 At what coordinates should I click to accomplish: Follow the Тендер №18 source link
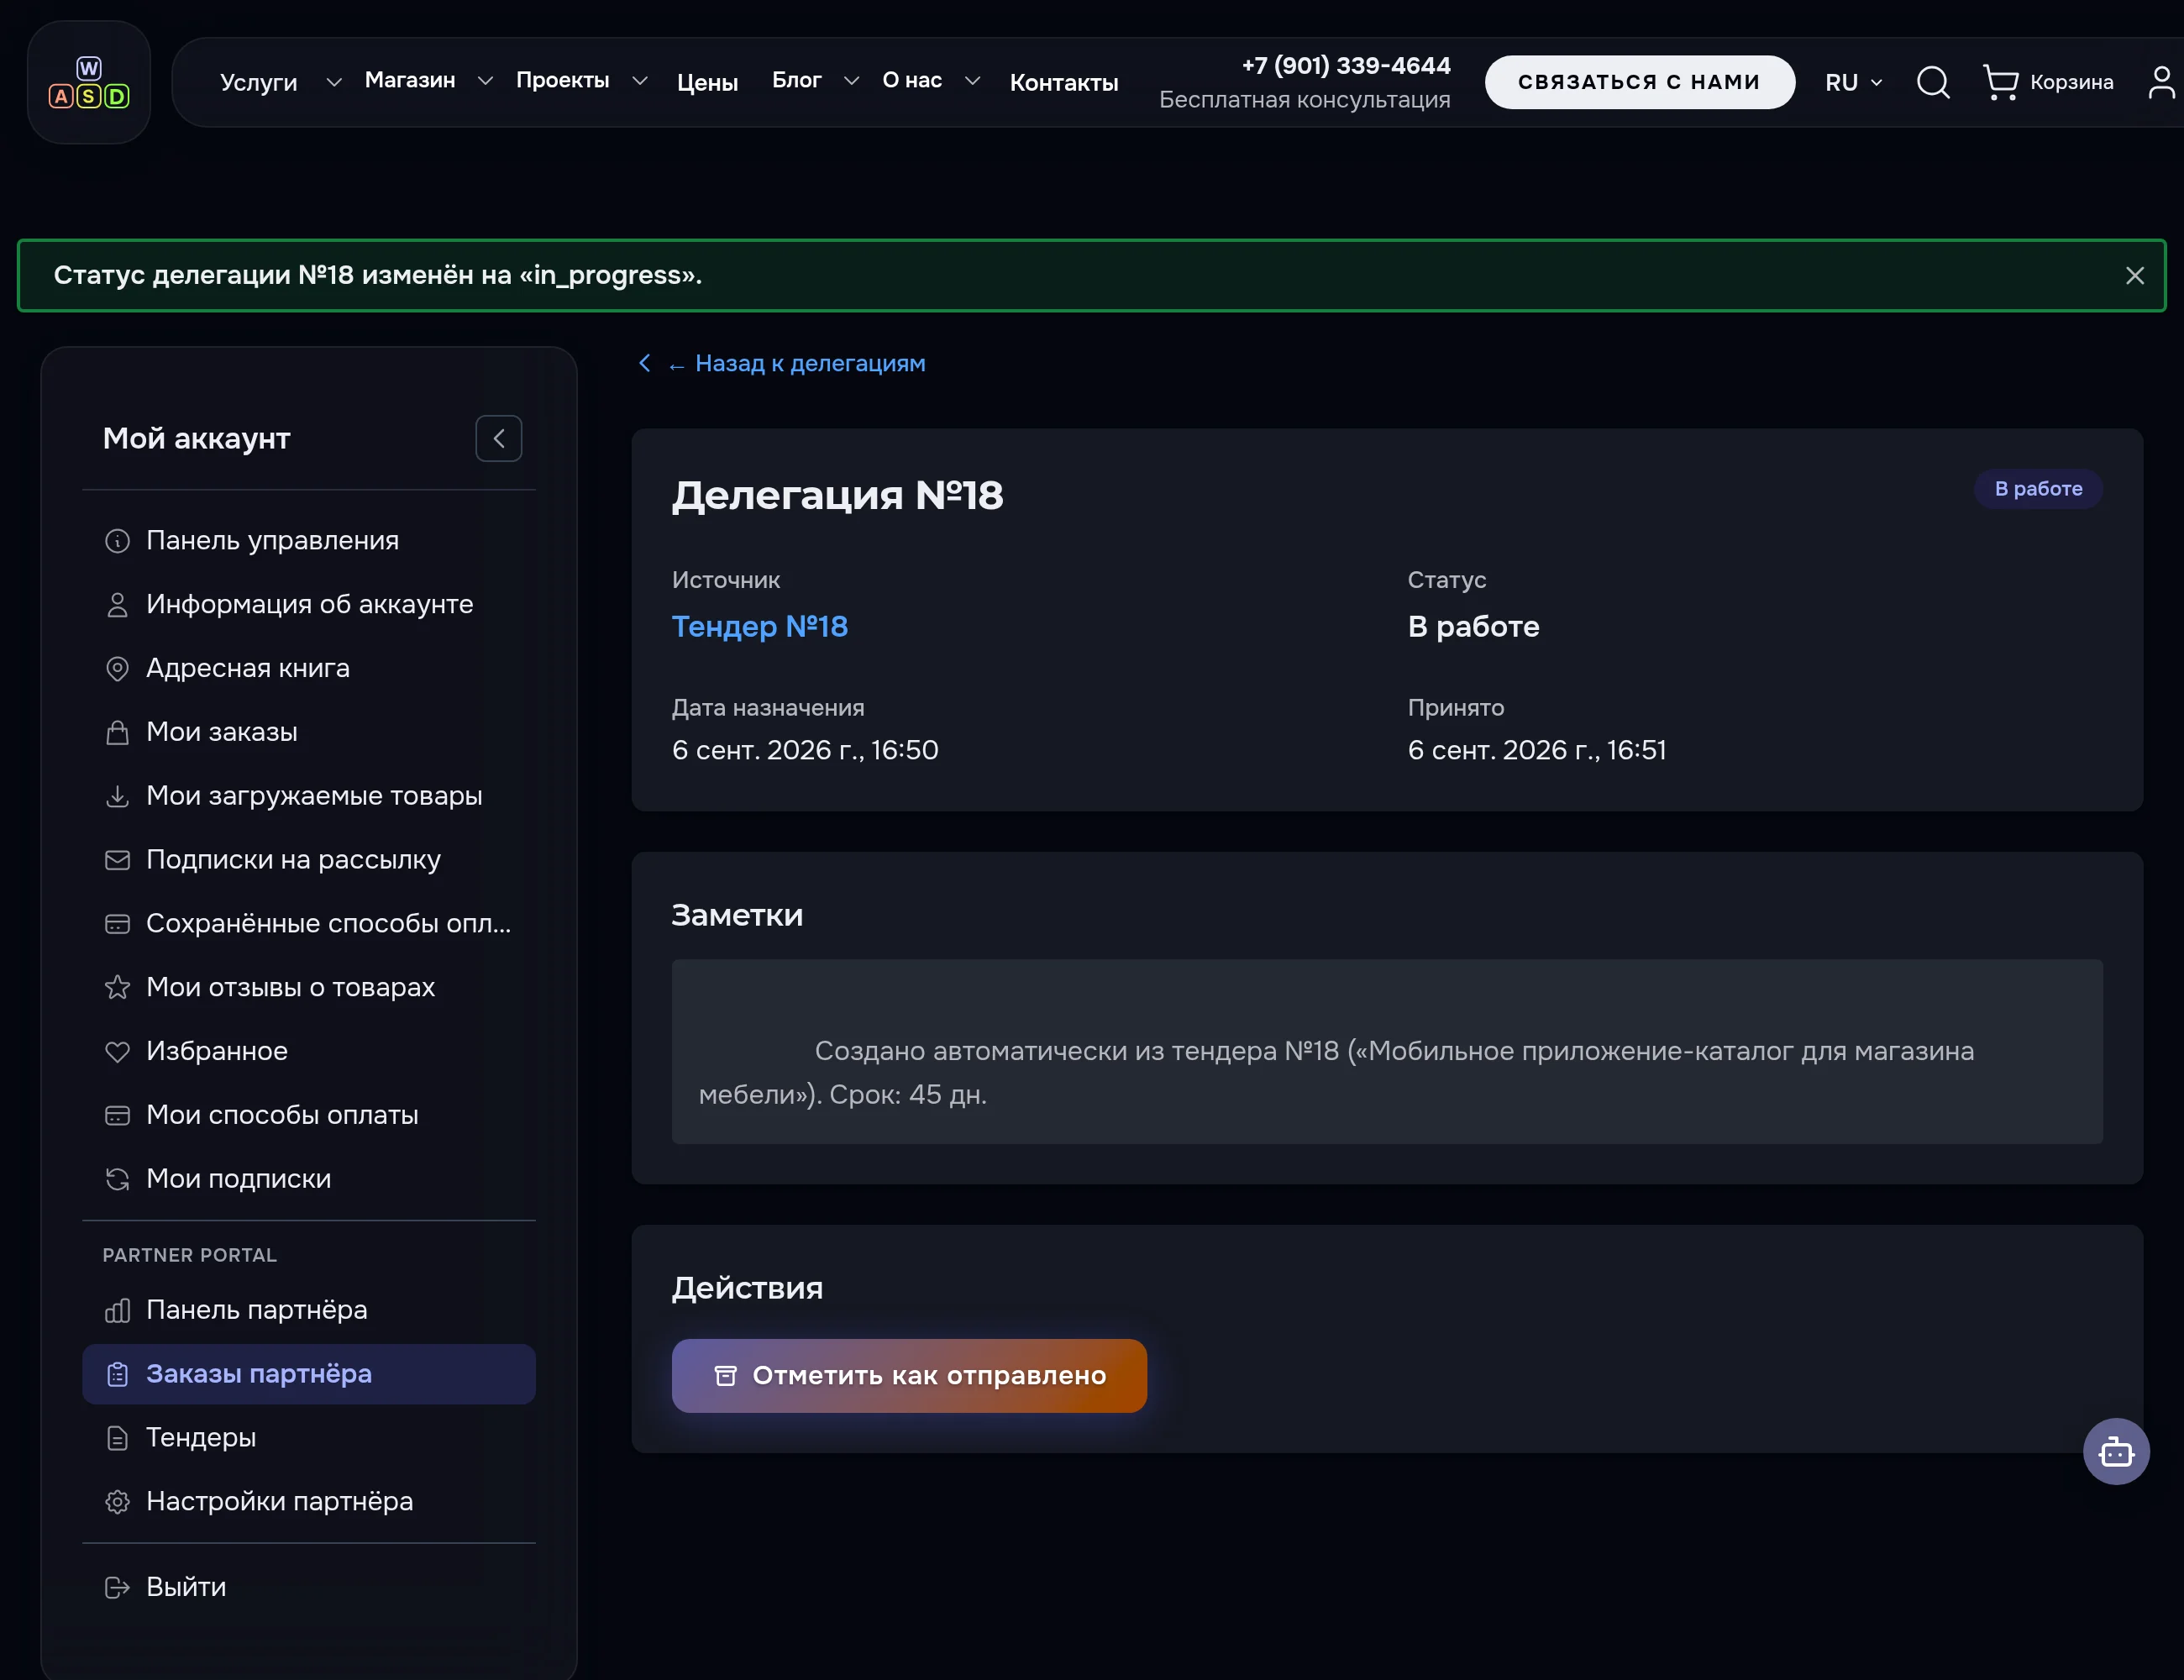pyautogui.click(x=760, y=626)
